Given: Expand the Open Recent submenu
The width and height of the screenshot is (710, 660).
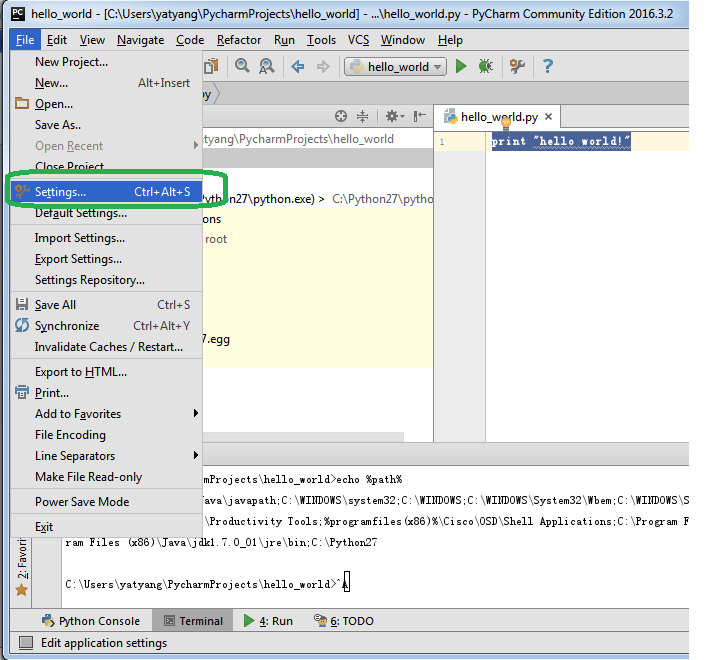Looking at the screenshot, I should pos(196,145).
